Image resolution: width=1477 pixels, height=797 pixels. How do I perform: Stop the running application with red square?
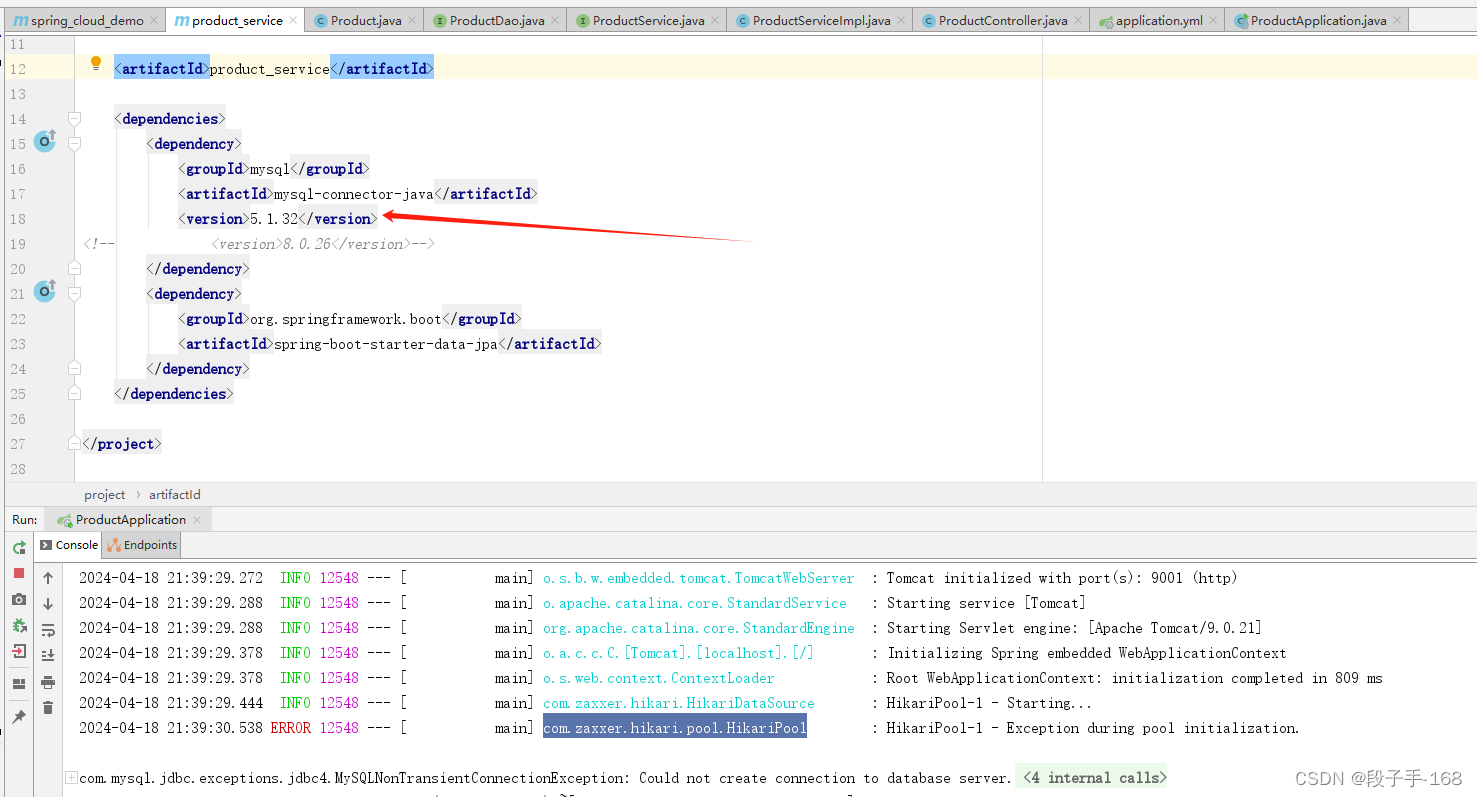[x=19, y=573]
